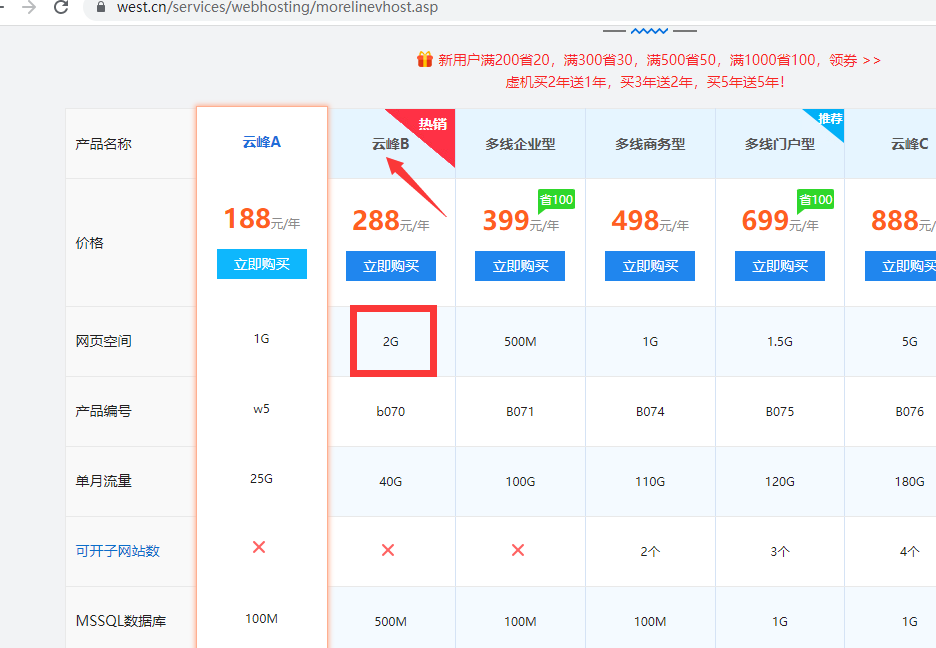Select the 多线商务型 product header
Image resolution: width=936 pixels, height=648 pixels.
[650, 144]
